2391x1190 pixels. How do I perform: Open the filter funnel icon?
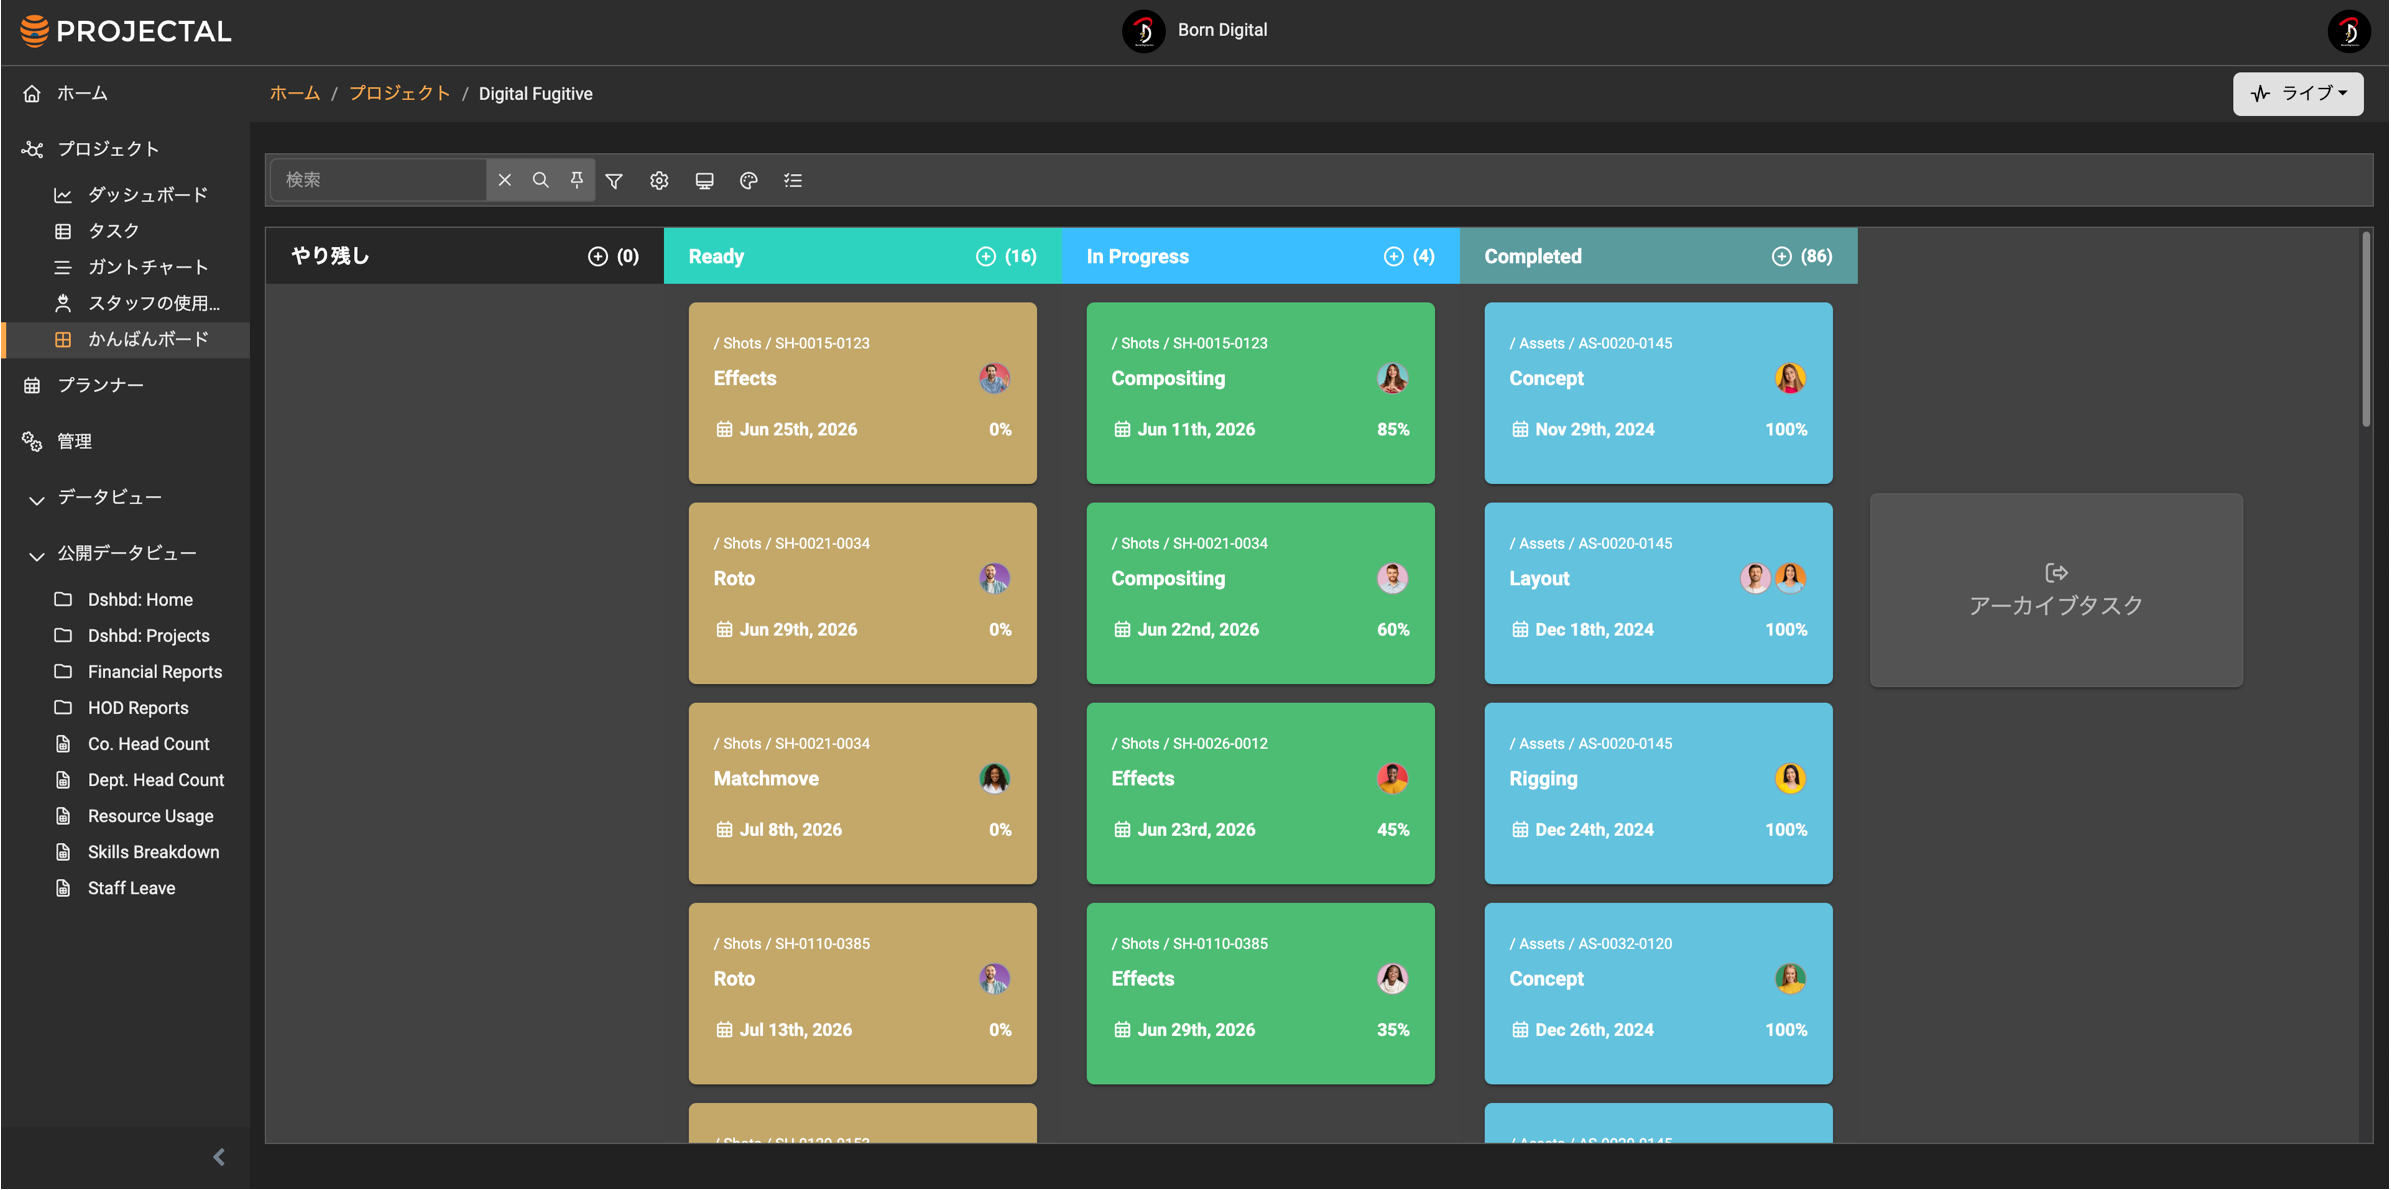tap(614, 180)
